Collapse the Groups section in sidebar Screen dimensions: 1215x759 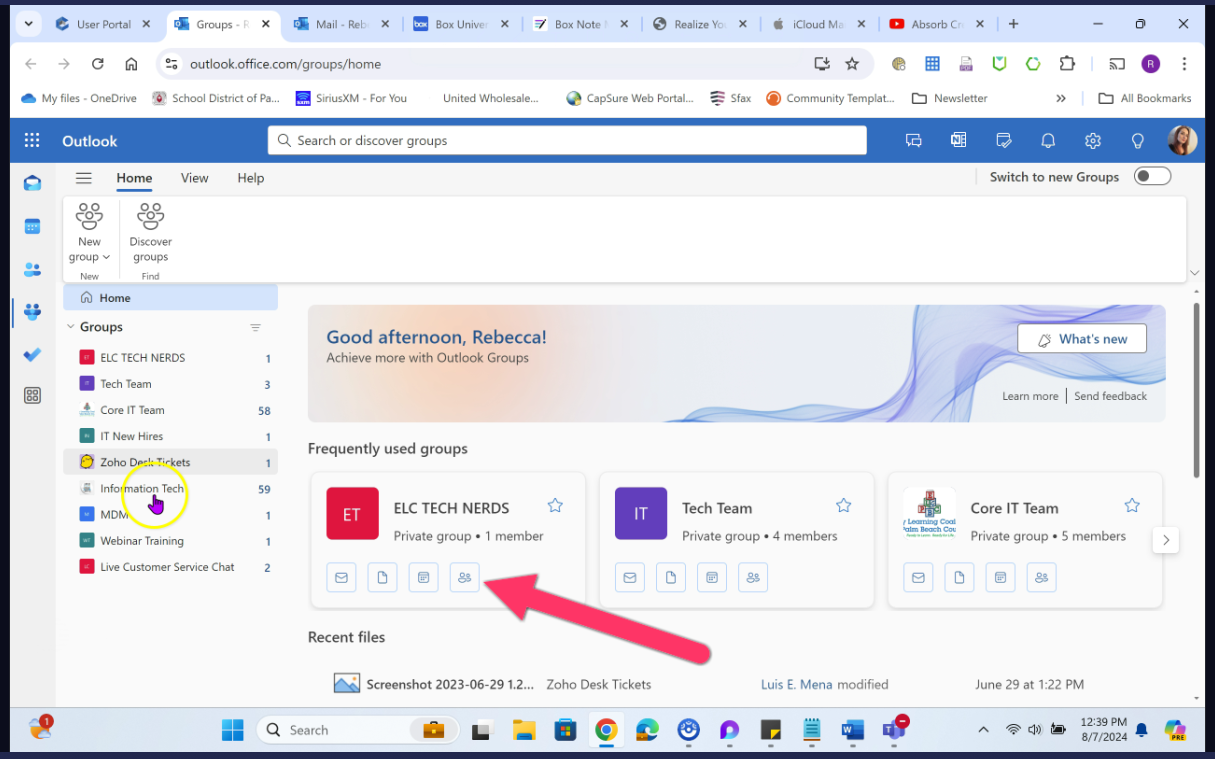[70, 327]
